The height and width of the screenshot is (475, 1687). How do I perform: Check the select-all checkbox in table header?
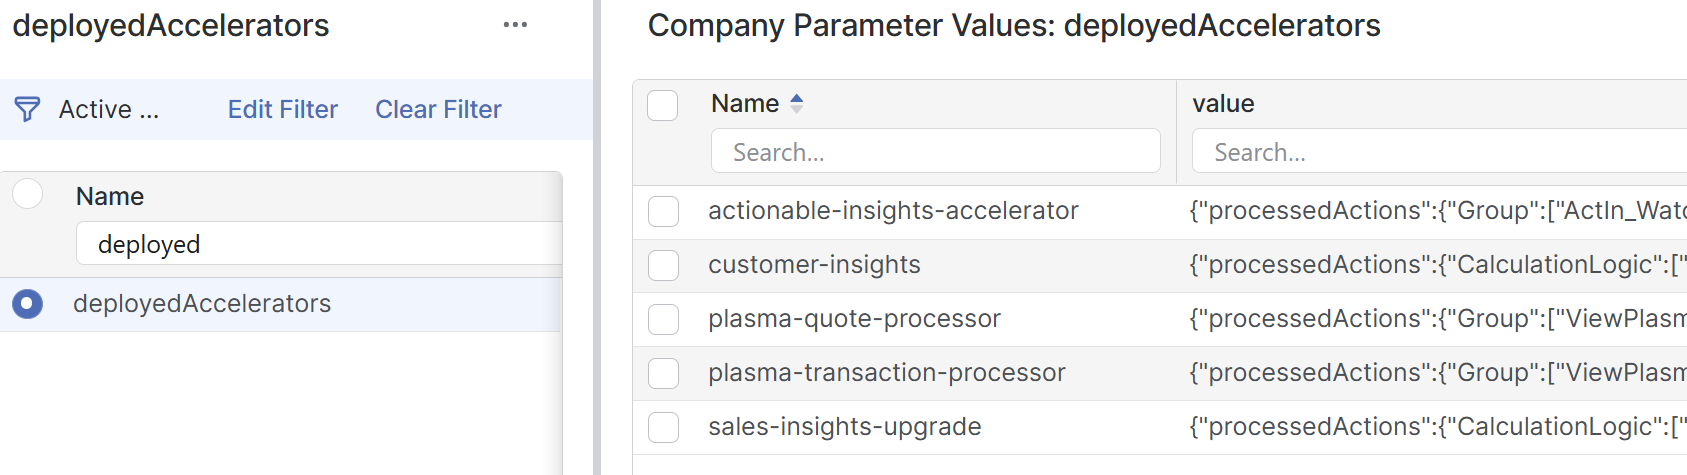coord(663,105)
